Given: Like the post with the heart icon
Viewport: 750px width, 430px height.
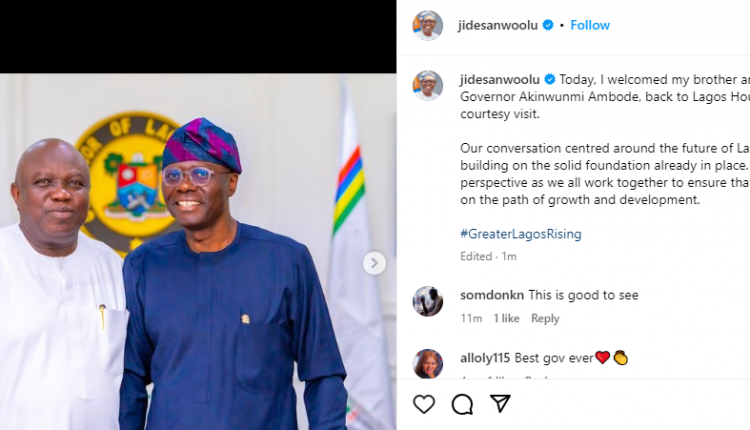Looking at the screenshot, I should [x=424, y=404].
